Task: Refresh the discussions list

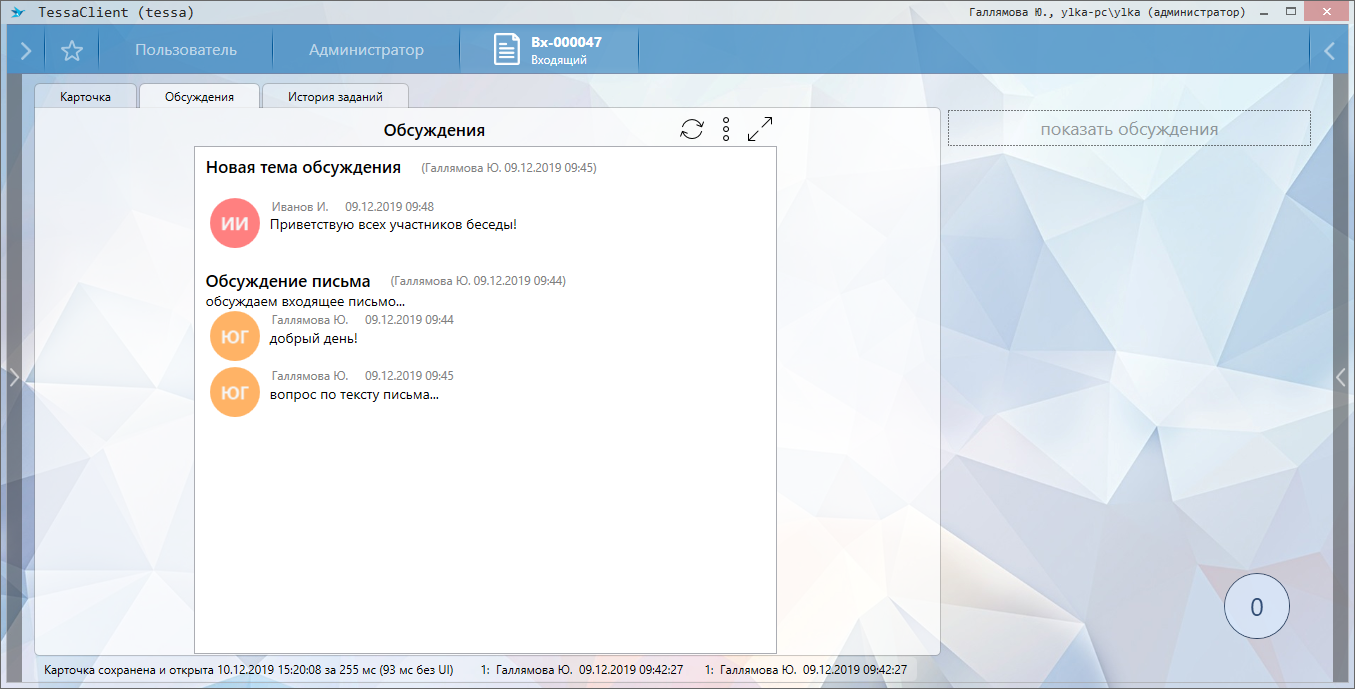Action: coord(692,129)
